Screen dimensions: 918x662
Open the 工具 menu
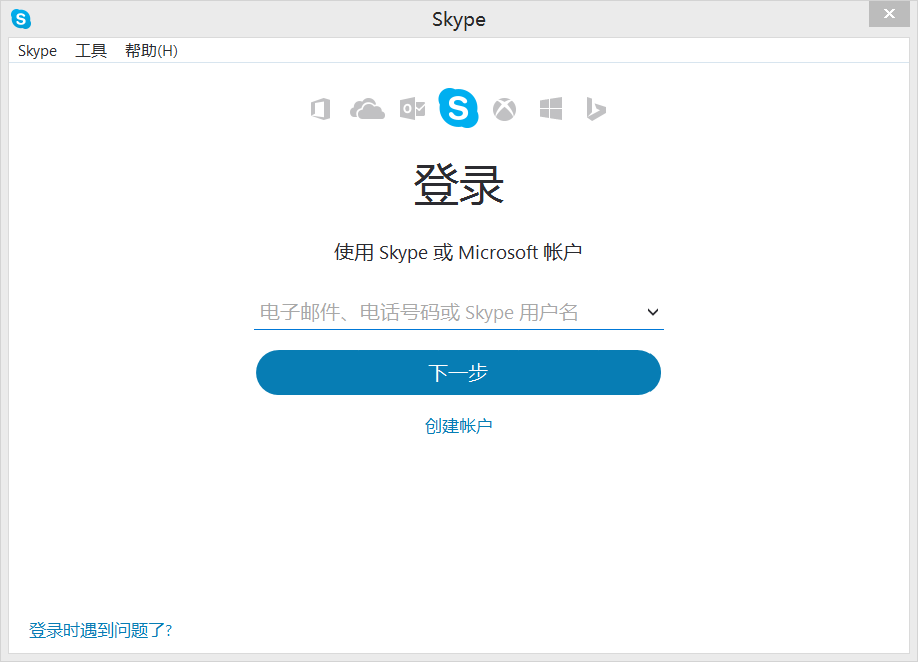tap(91, 51)
